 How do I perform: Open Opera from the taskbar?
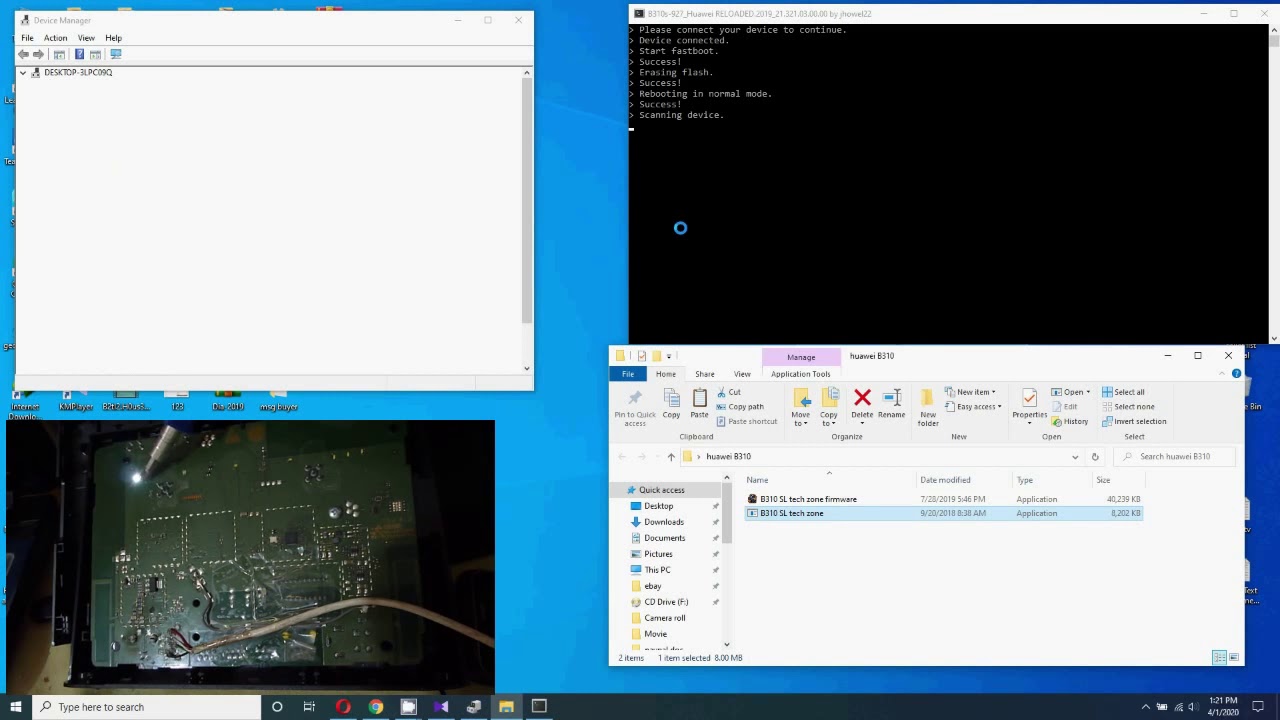tap(343, 707)
